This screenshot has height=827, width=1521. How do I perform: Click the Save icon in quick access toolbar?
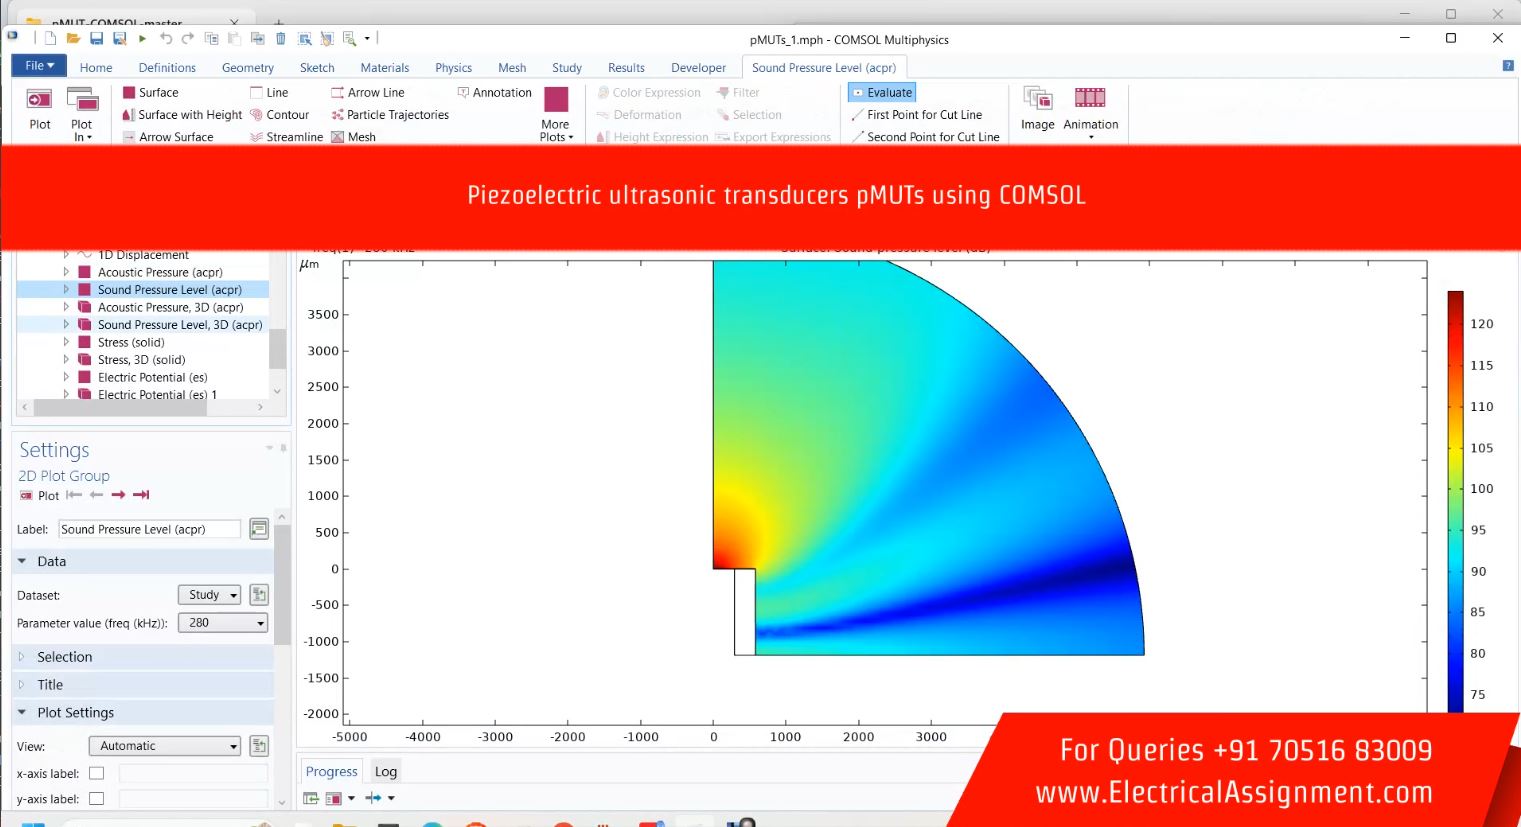click(96, 39)
